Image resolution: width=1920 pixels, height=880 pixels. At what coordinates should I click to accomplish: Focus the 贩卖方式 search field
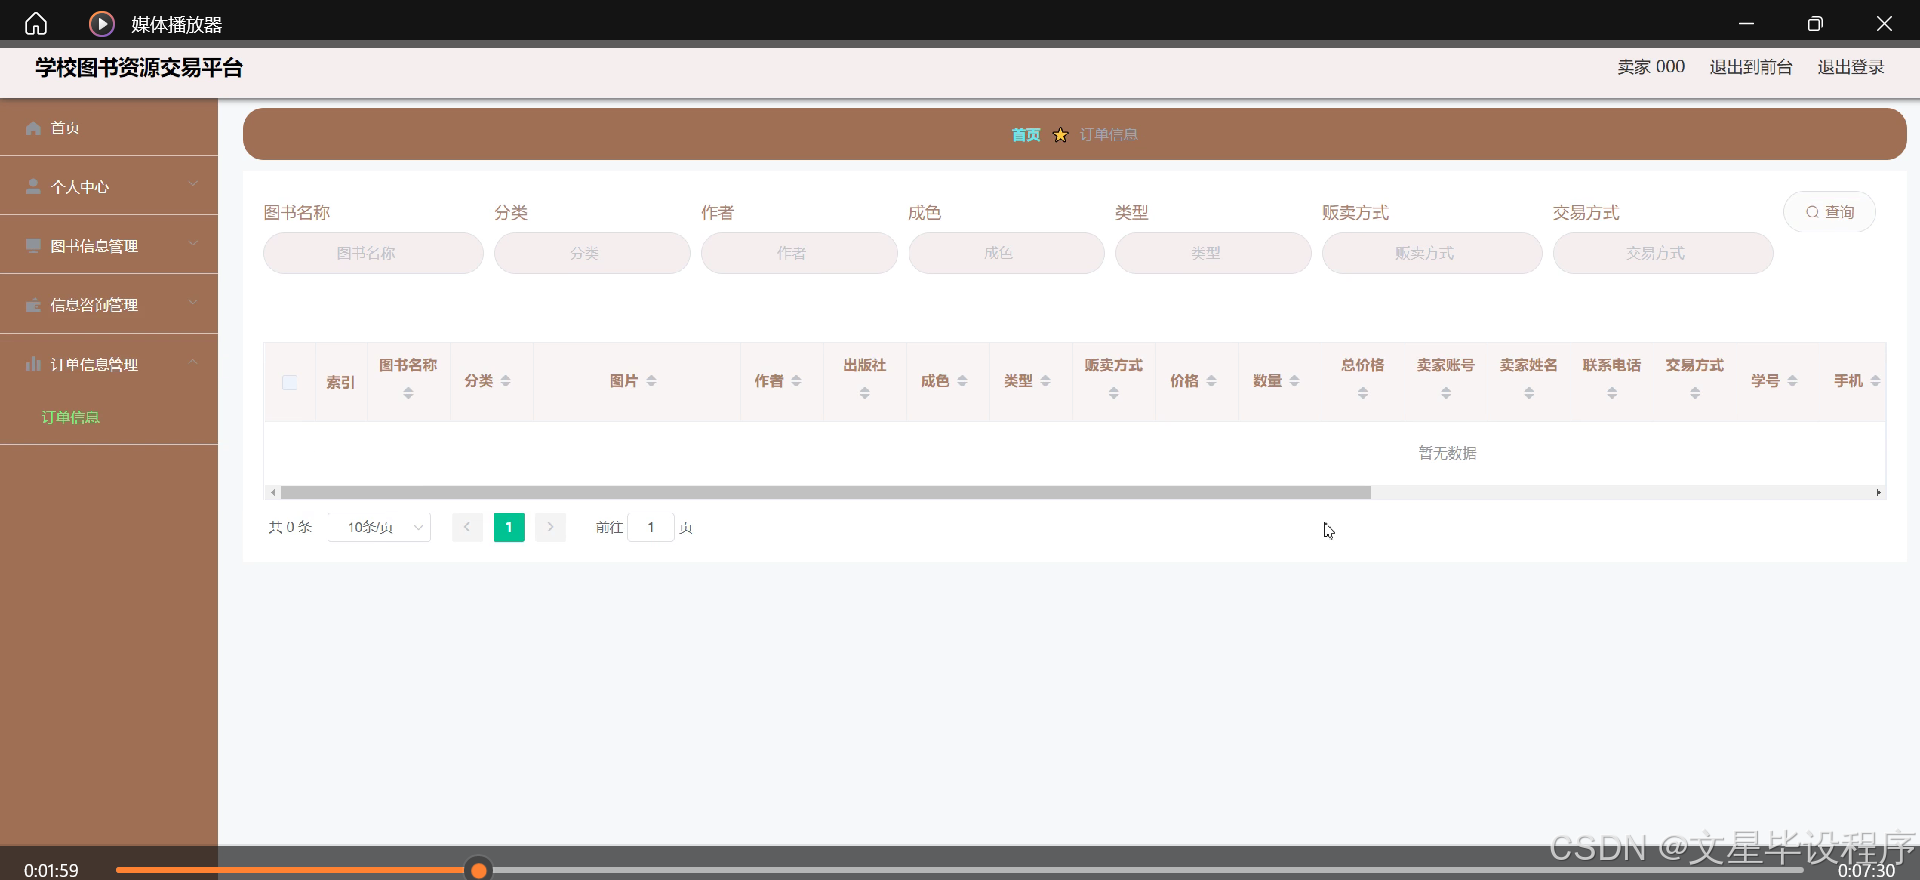pyautogui.click(x=1432, y=253)
